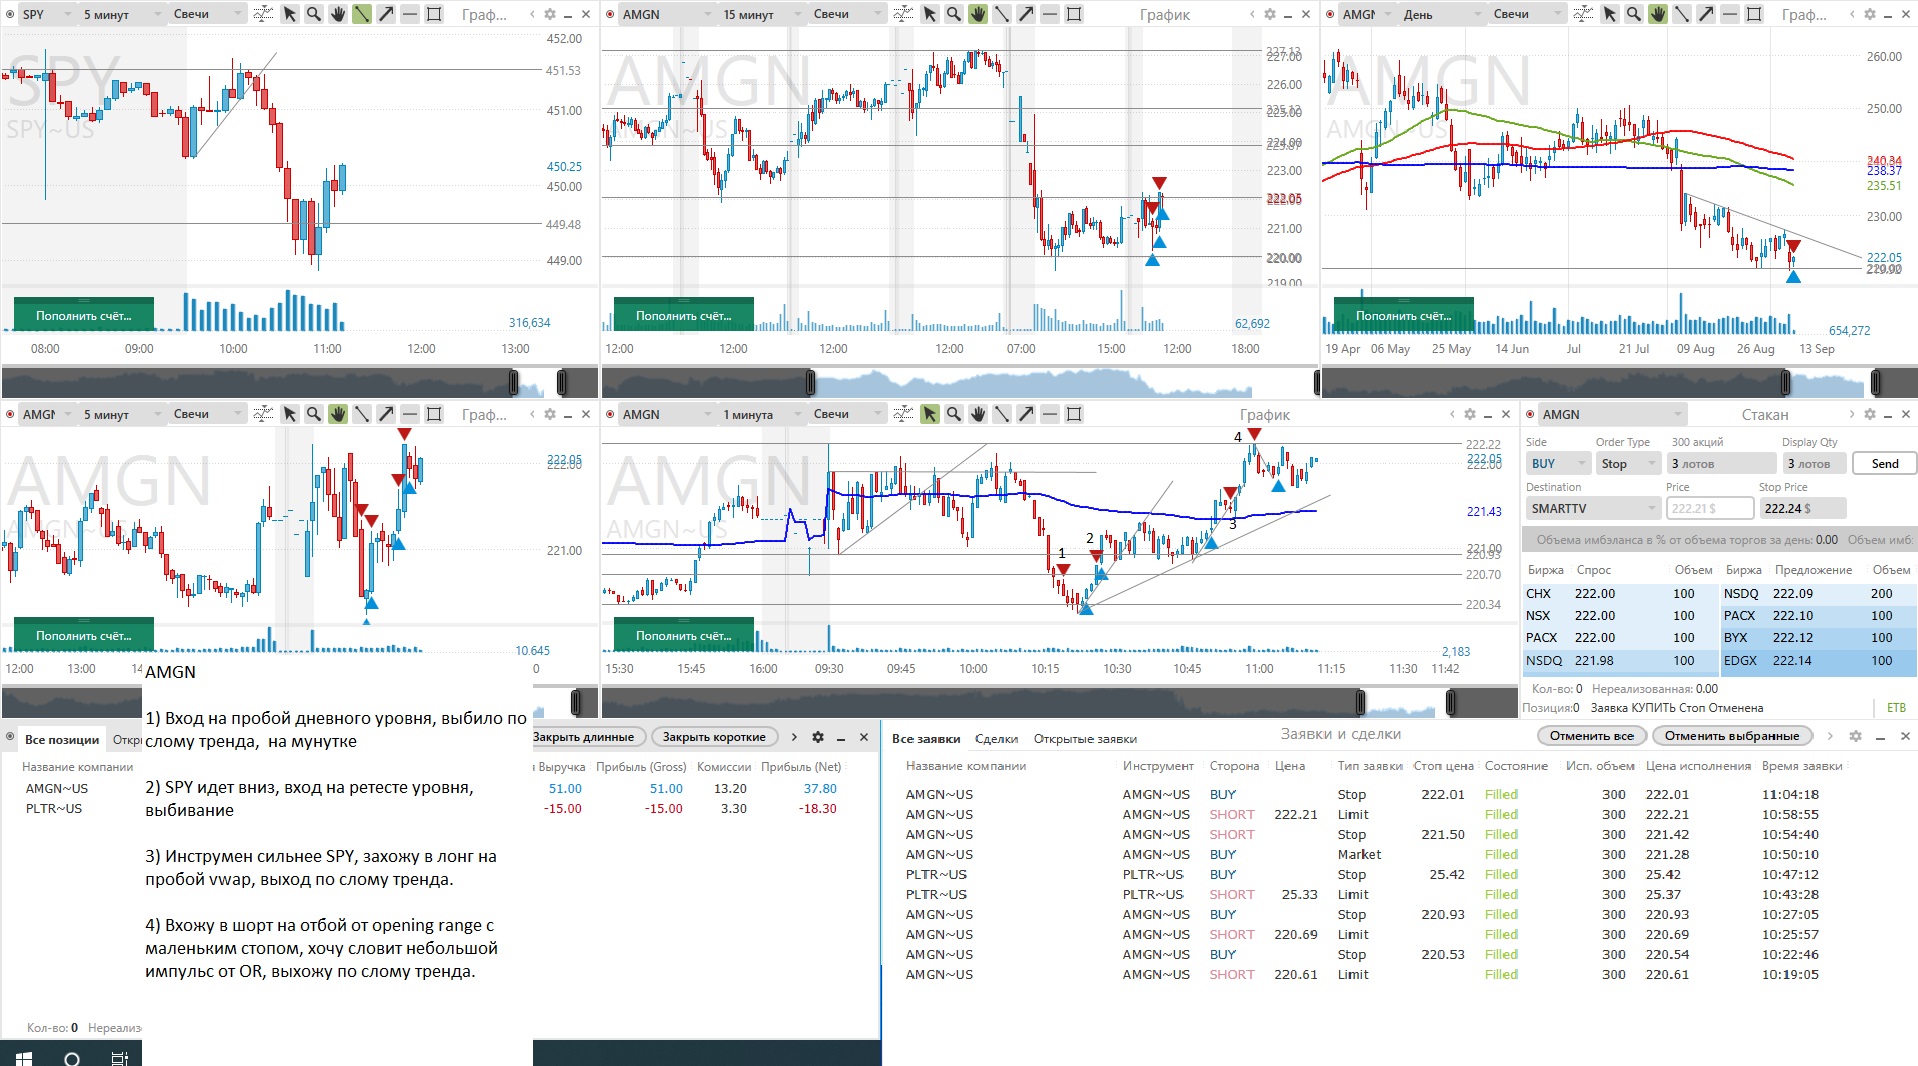Toggle link circle of AMGN 5-minute chart
Screen dimensions: 1918x1066
click(x=10, y=414)
